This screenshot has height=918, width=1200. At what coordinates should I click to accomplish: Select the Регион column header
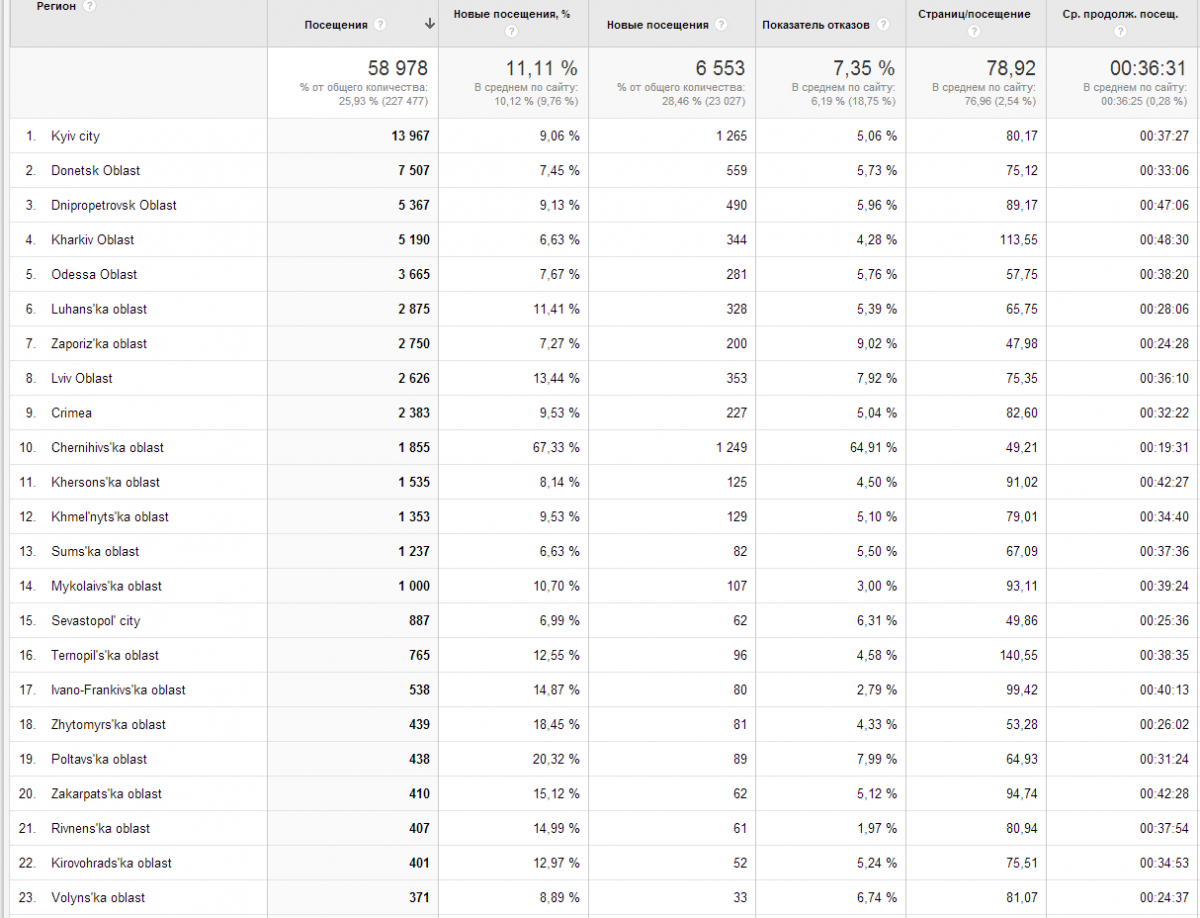[56, 6]
